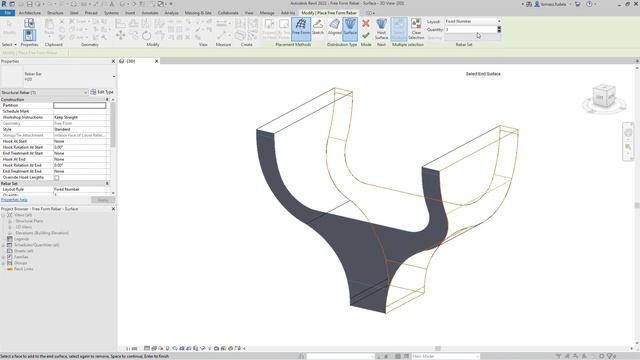This screenshot has height=360, width=640.
Task: Click the Sheets (all) browser item
Action: [24, 251]
